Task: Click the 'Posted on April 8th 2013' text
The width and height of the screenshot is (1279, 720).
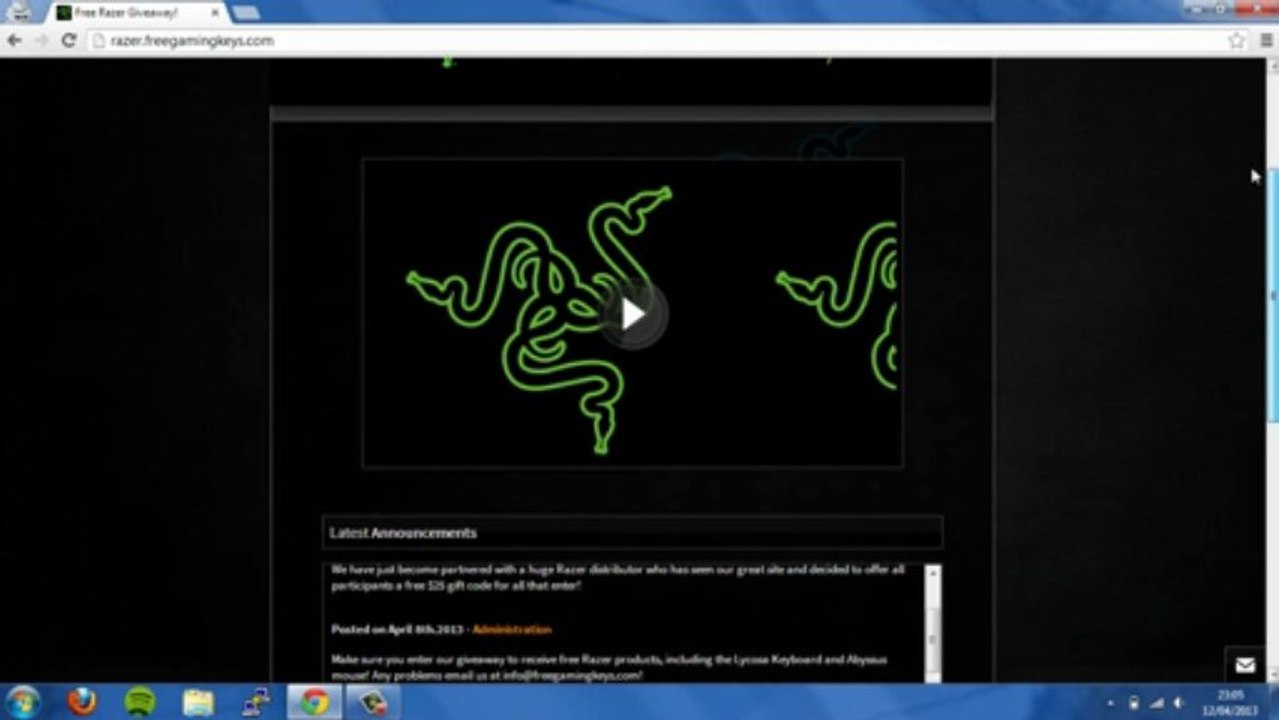Action: 397,629
